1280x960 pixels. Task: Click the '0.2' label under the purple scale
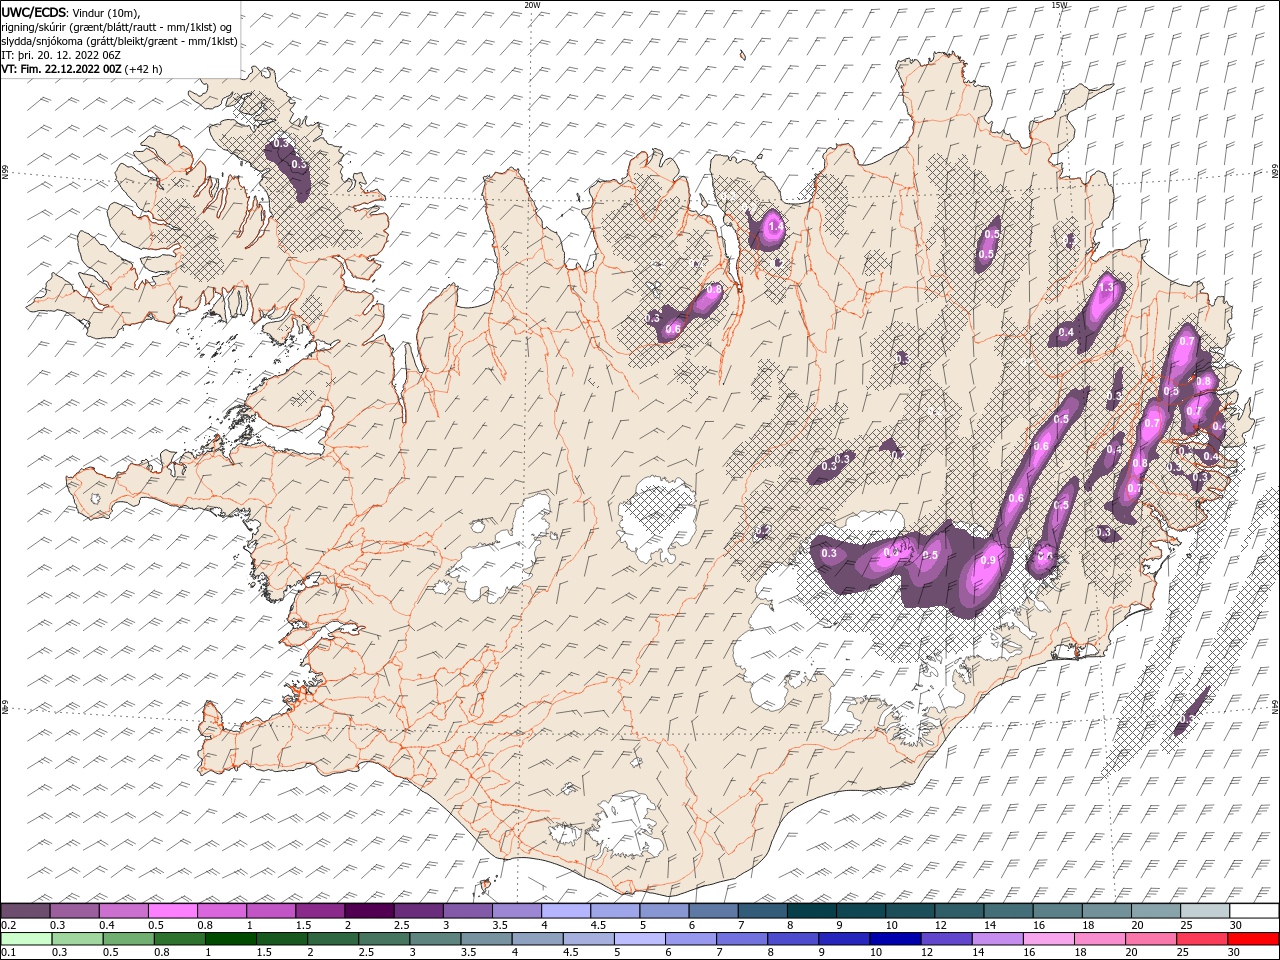[7, 925]
